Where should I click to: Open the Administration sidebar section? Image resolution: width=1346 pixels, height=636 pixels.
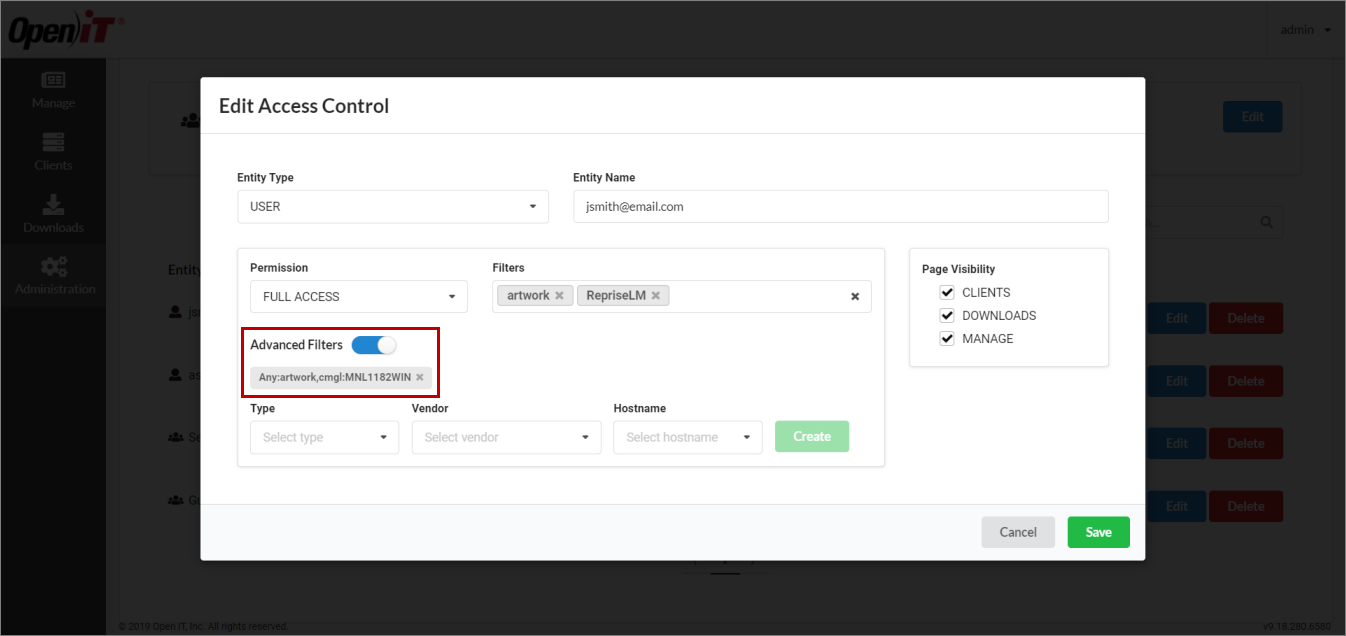point(53,276)
